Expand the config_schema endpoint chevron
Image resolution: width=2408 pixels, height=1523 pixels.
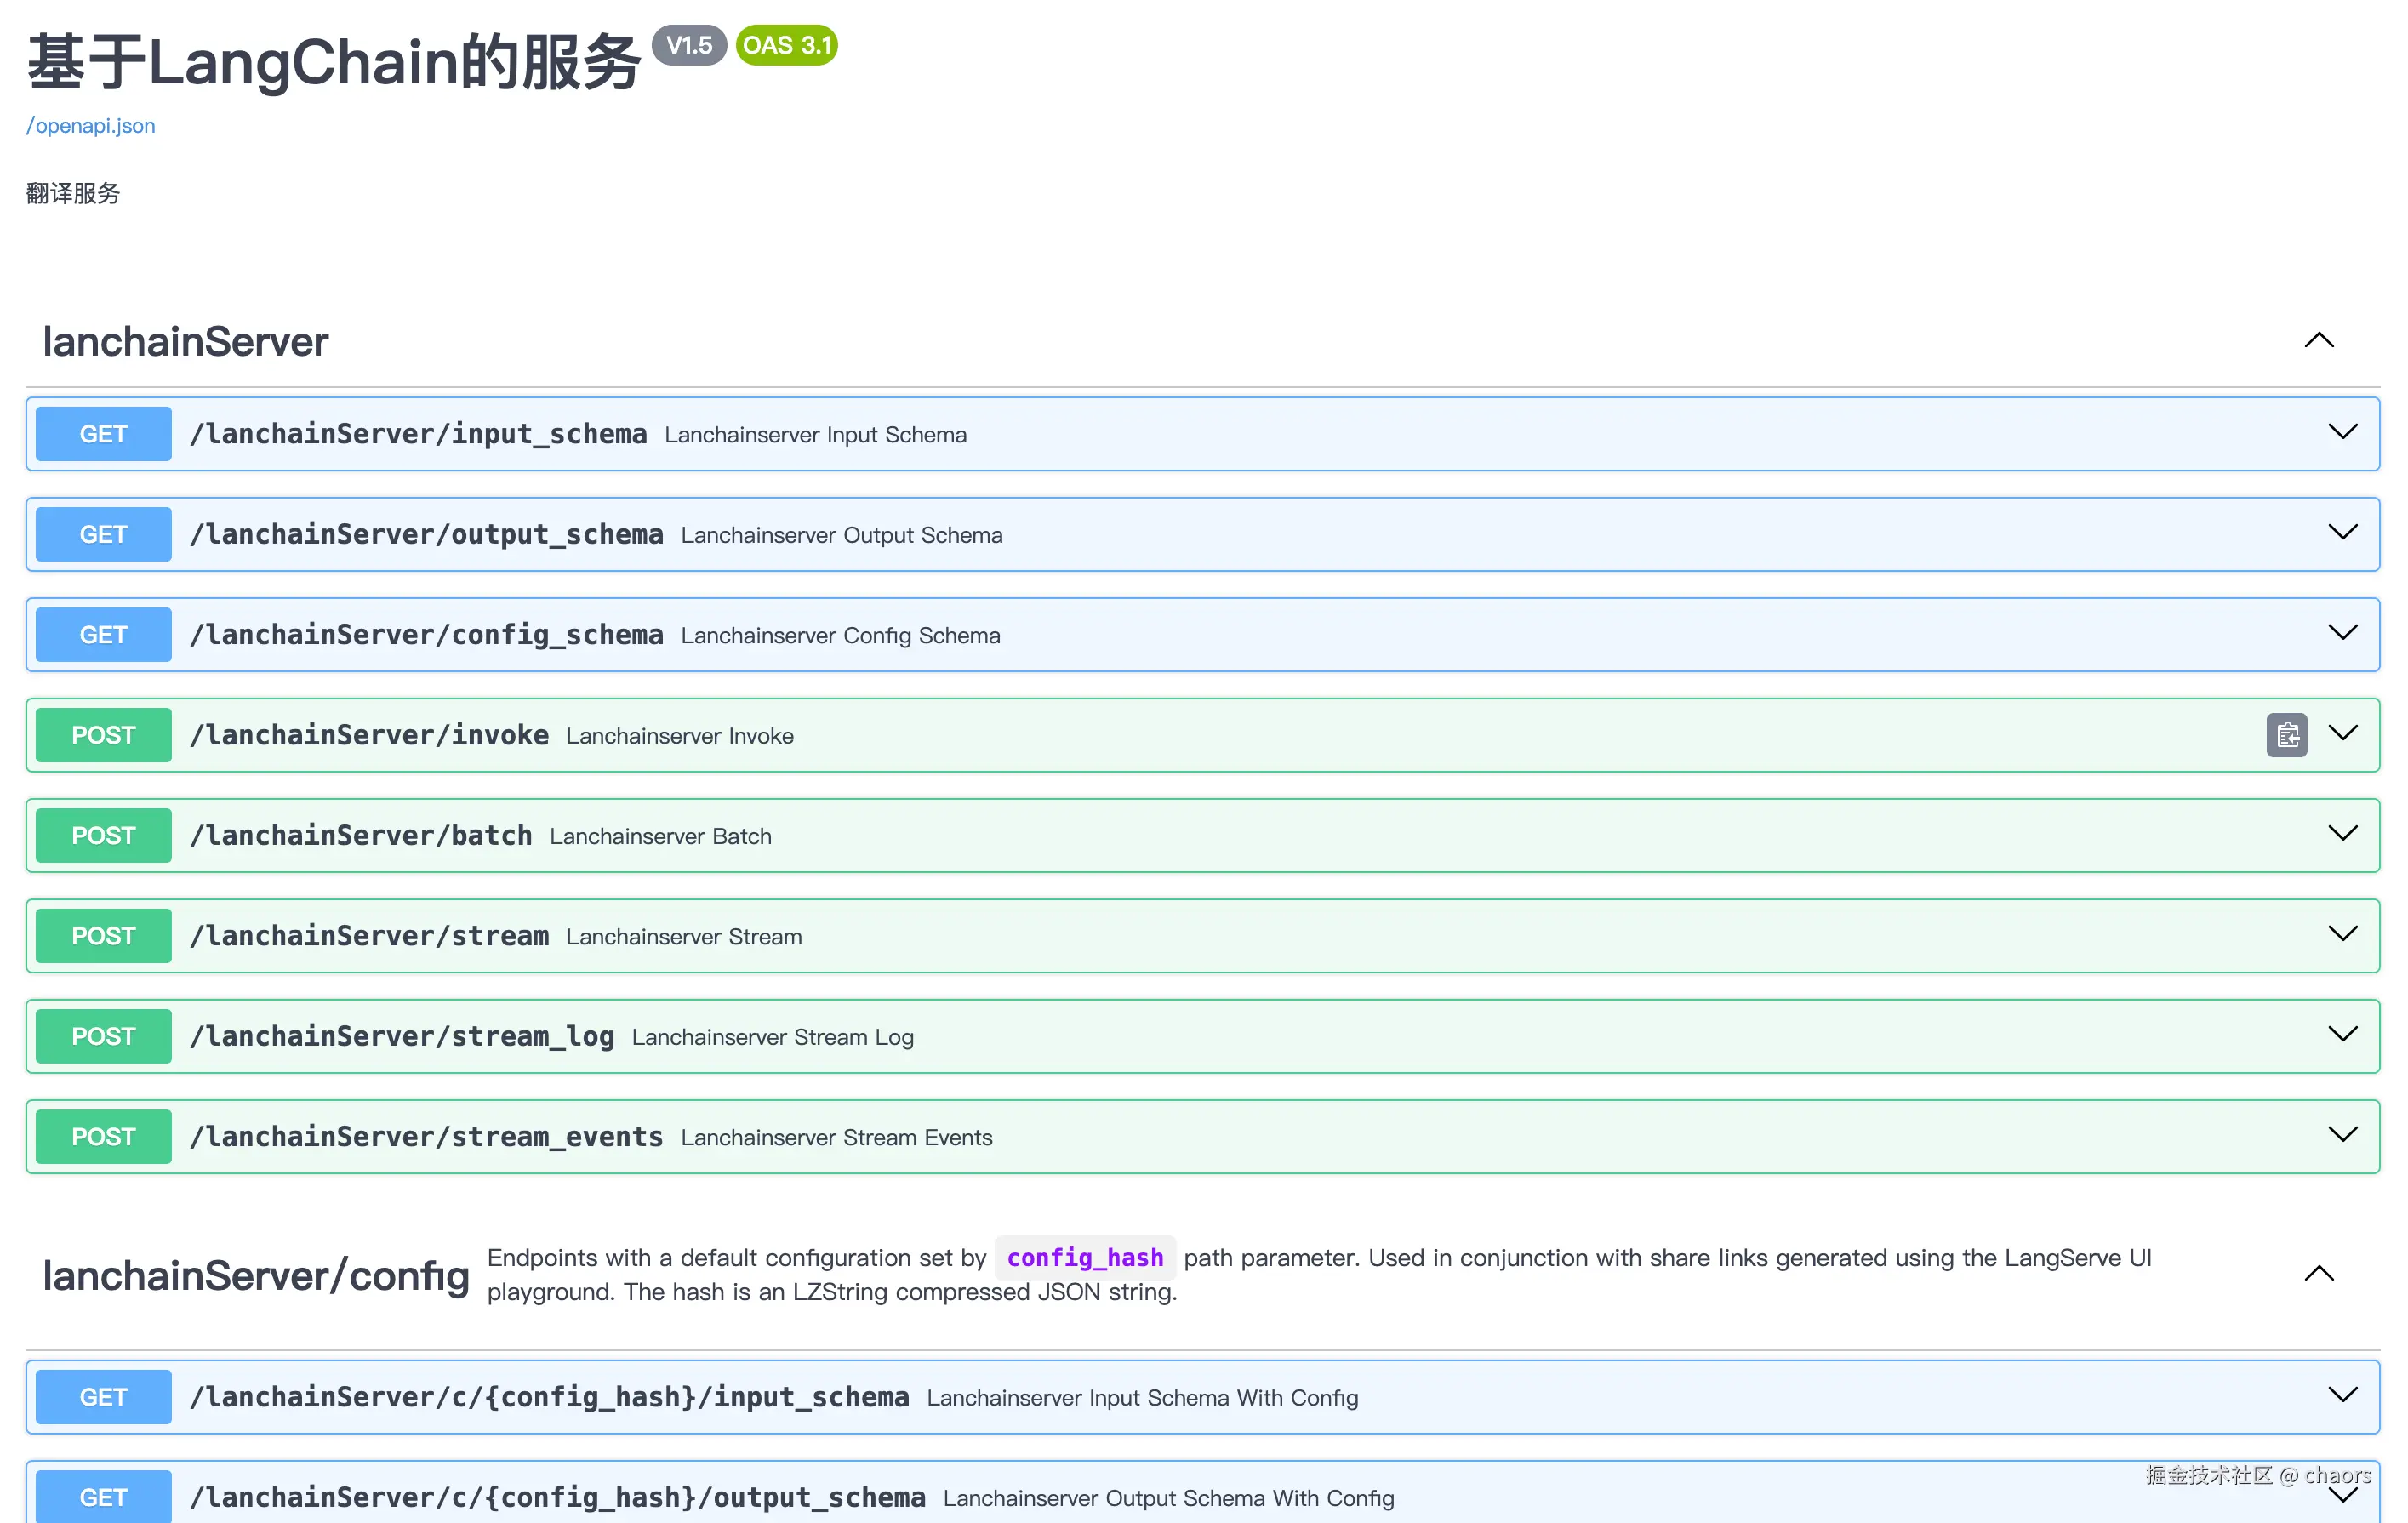[2342, 634]
